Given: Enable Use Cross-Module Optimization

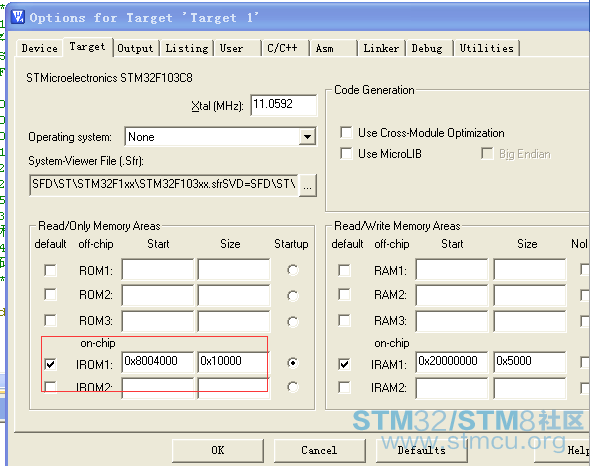Looking at the screenshot, I should pos(346,132).
